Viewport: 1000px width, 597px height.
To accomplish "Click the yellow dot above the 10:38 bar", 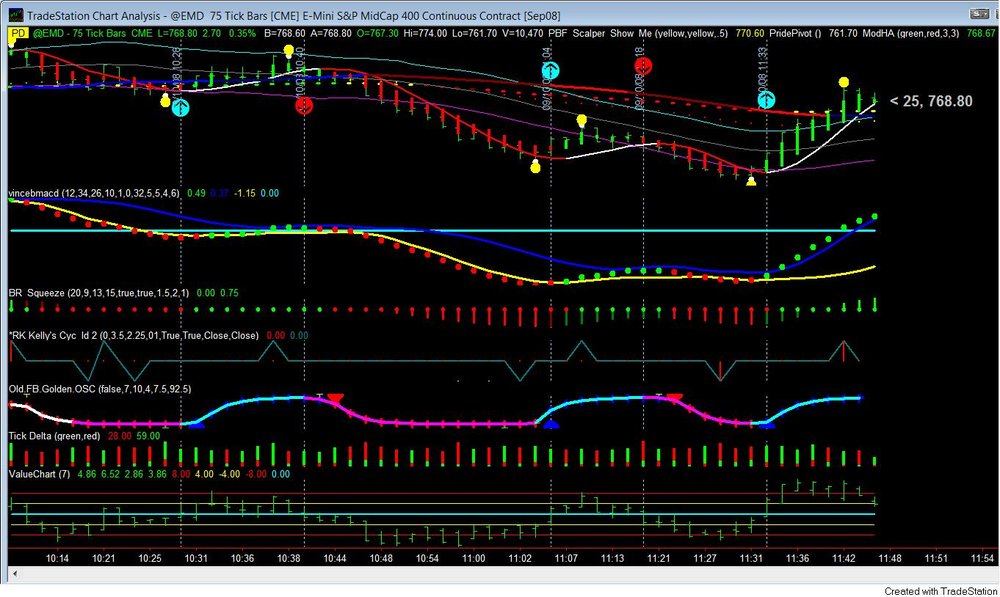I will click(x=288, y=50).
